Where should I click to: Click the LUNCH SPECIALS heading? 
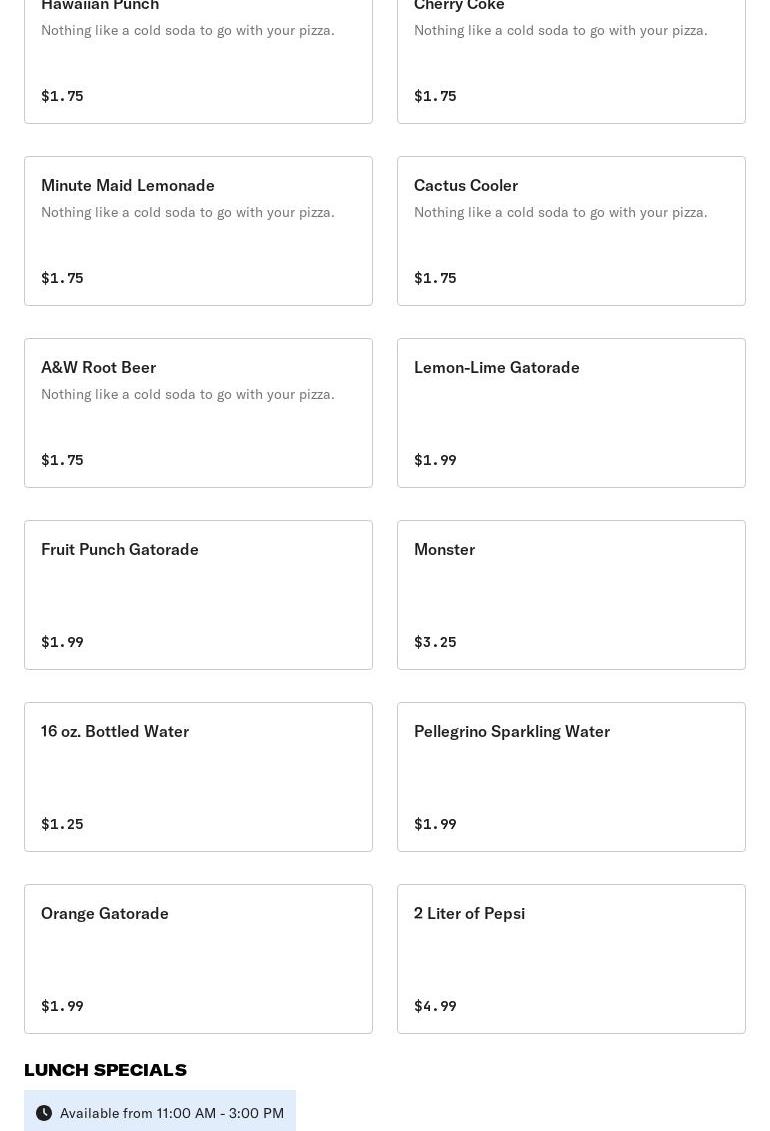[x=105, y=1070]
